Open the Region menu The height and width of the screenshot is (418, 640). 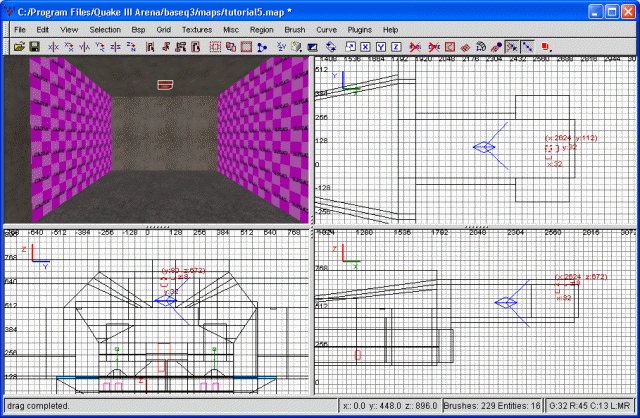[x=262, y=30]
